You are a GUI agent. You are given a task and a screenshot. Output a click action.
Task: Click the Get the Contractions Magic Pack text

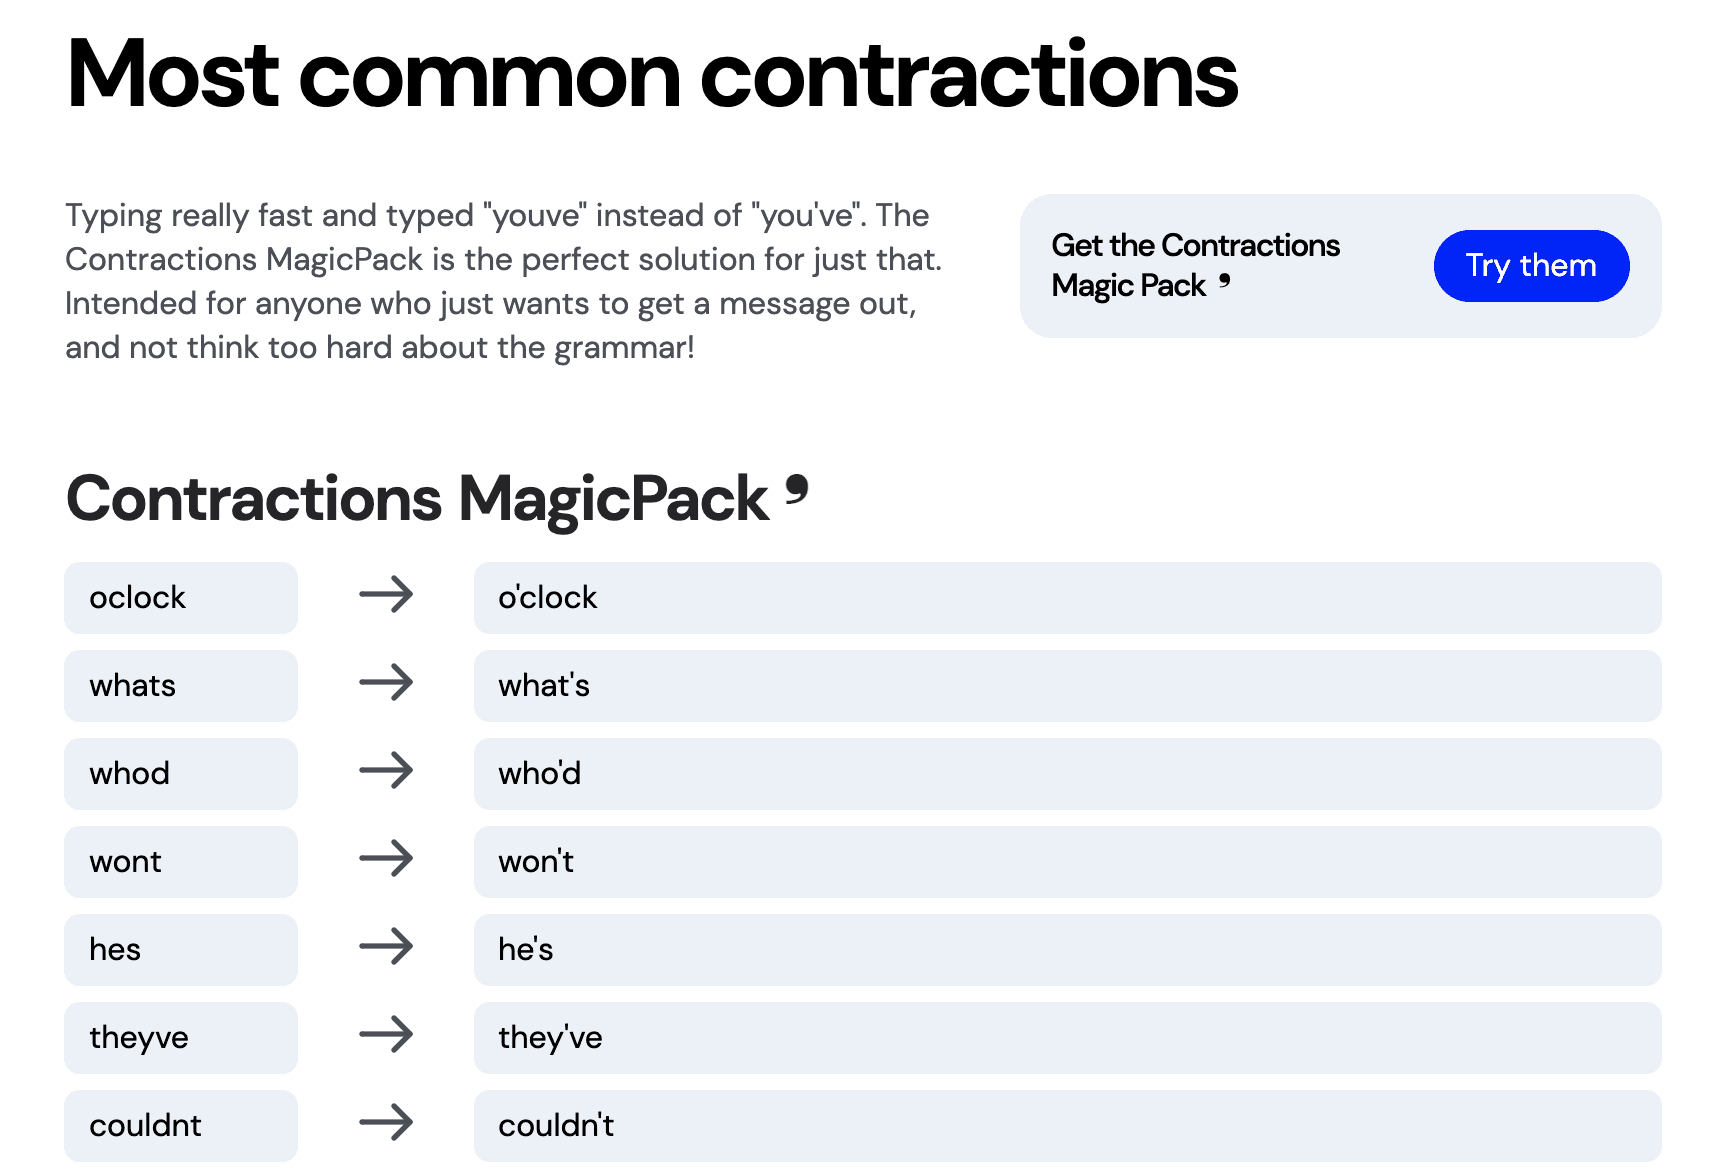pos(1195,266)
